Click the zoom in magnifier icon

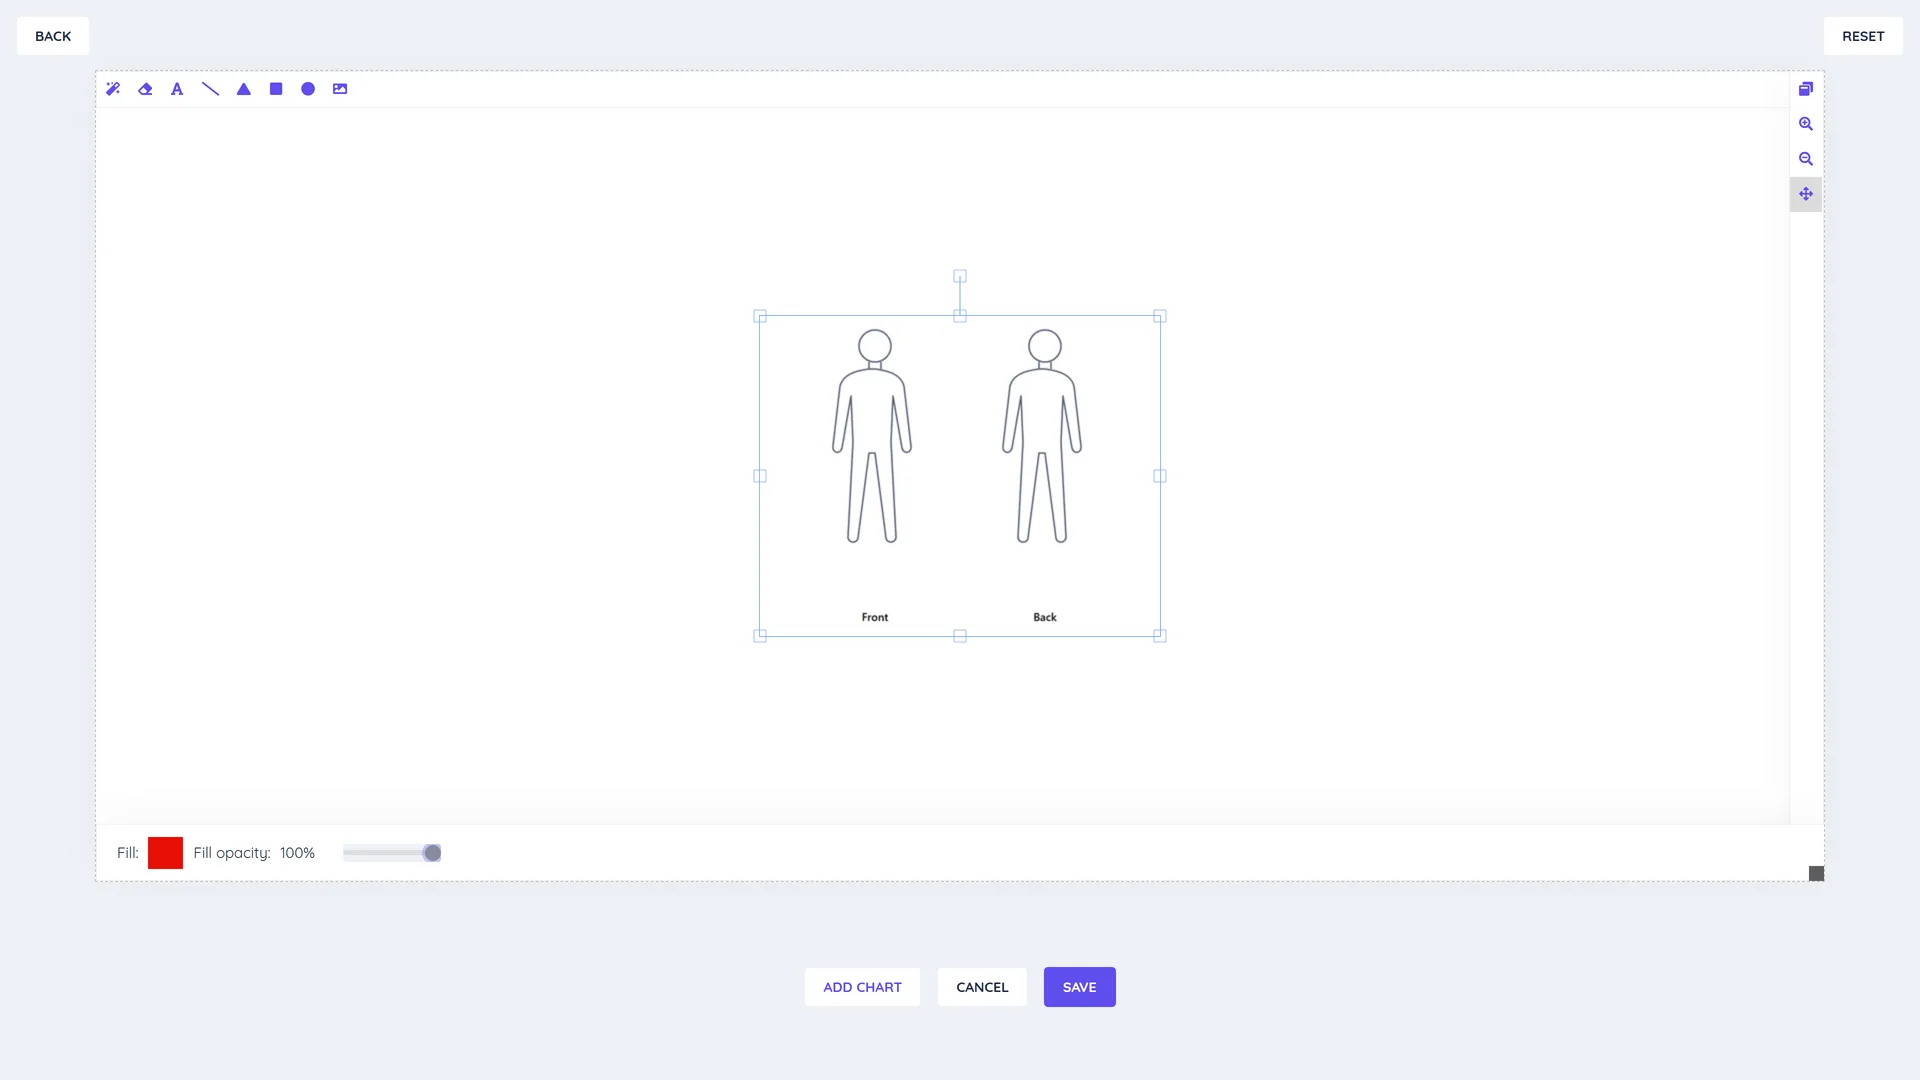pyautogui.click(x=1806, y=124)
